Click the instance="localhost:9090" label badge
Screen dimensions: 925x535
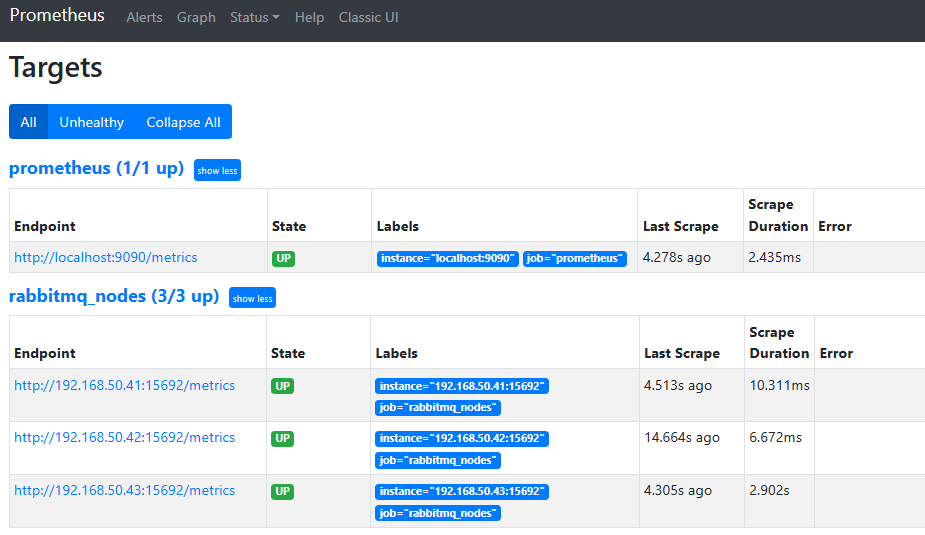pyautogui.click(x=448, y=258)
